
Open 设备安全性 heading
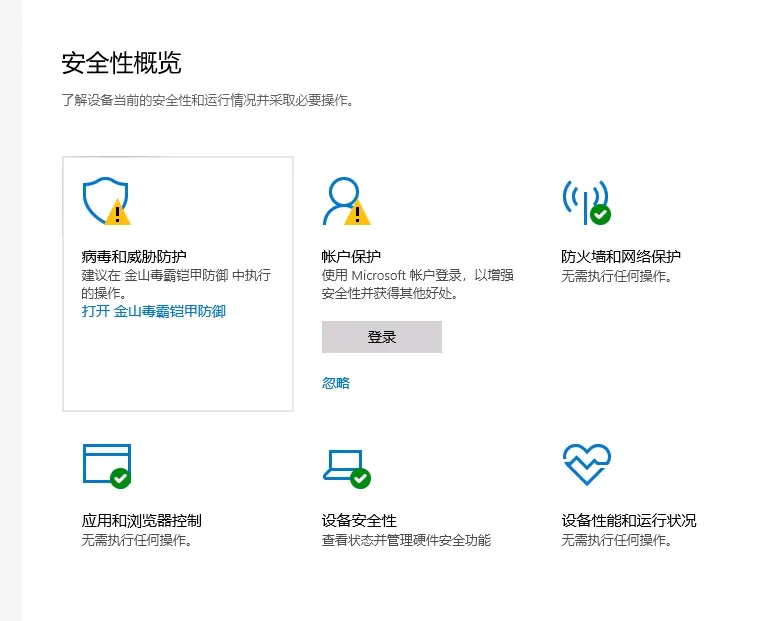359,521
